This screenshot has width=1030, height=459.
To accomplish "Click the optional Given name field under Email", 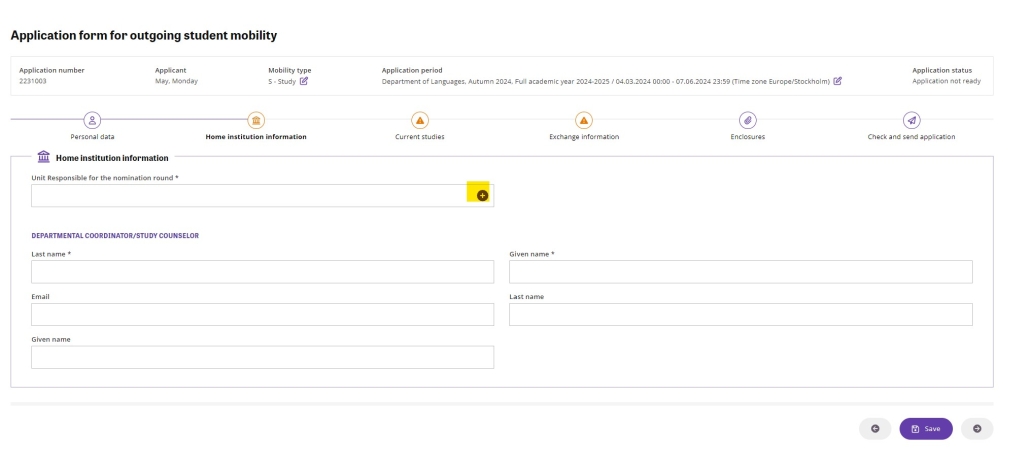I will (x=263, y=357).
